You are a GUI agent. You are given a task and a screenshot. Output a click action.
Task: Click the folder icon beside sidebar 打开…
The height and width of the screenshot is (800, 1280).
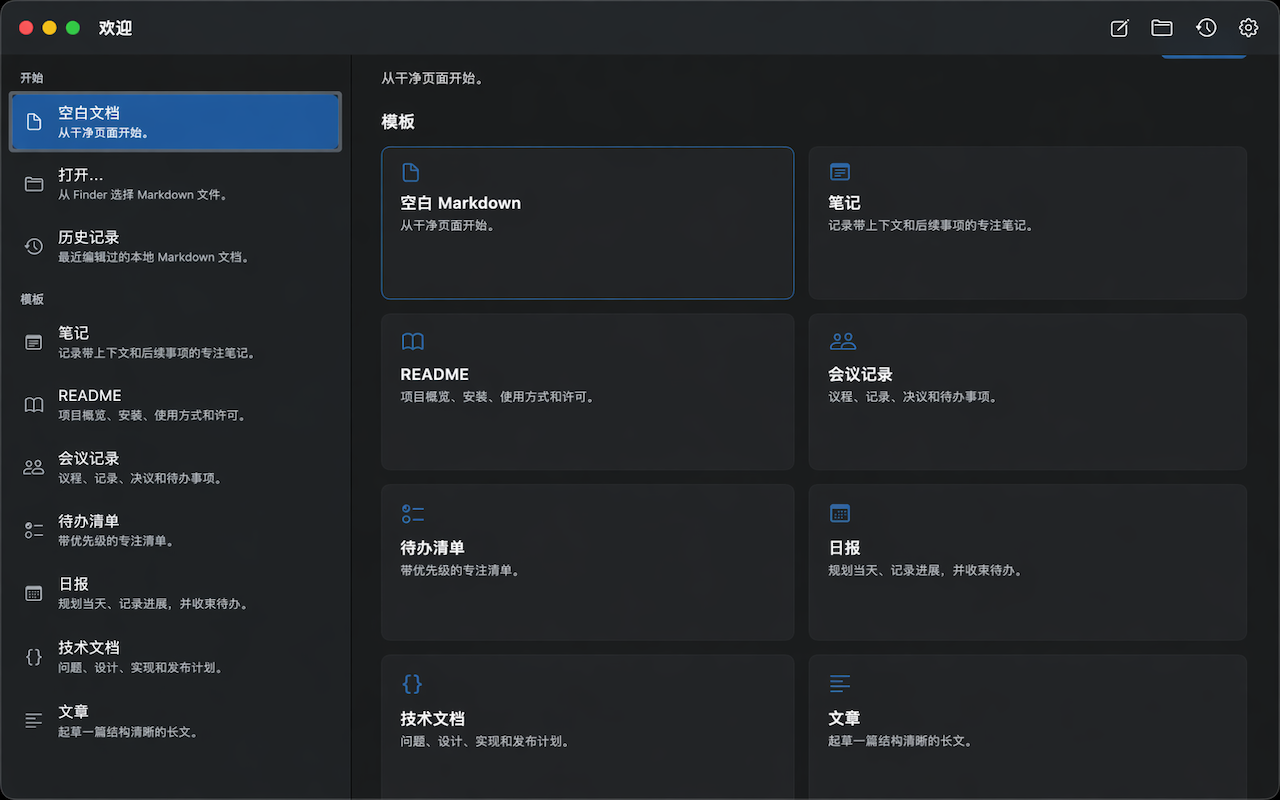point(34,184)
